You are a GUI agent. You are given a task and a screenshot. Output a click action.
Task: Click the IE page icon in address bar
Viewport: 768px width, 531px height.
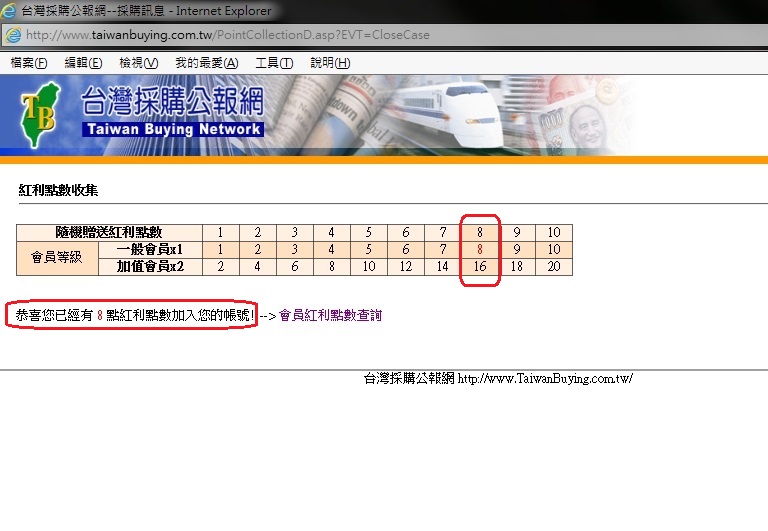13,35
